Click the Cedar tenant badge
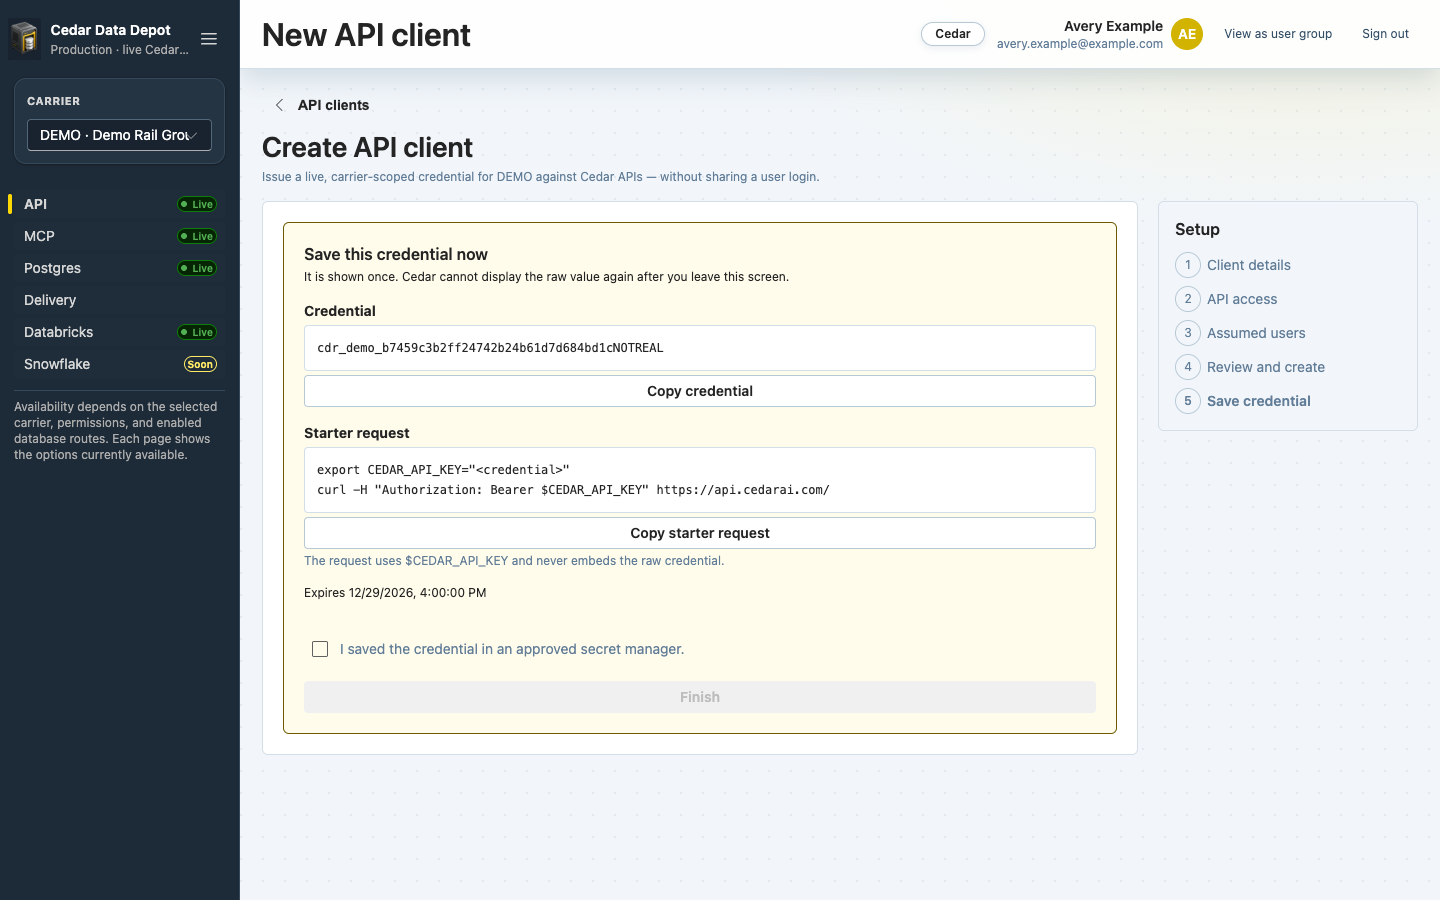This screenshot has width=1440, height=900. 953,34
